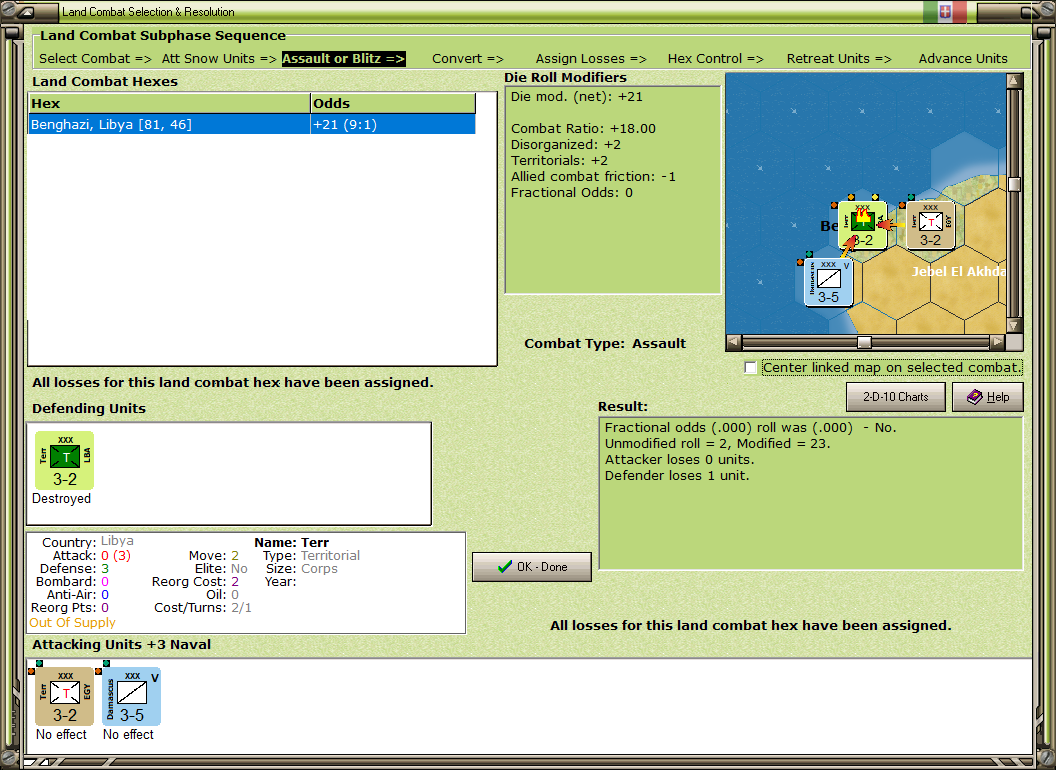Click Attacker loses 0 units result line
Screen dimensions: 1056x770
tap(680, 459)
